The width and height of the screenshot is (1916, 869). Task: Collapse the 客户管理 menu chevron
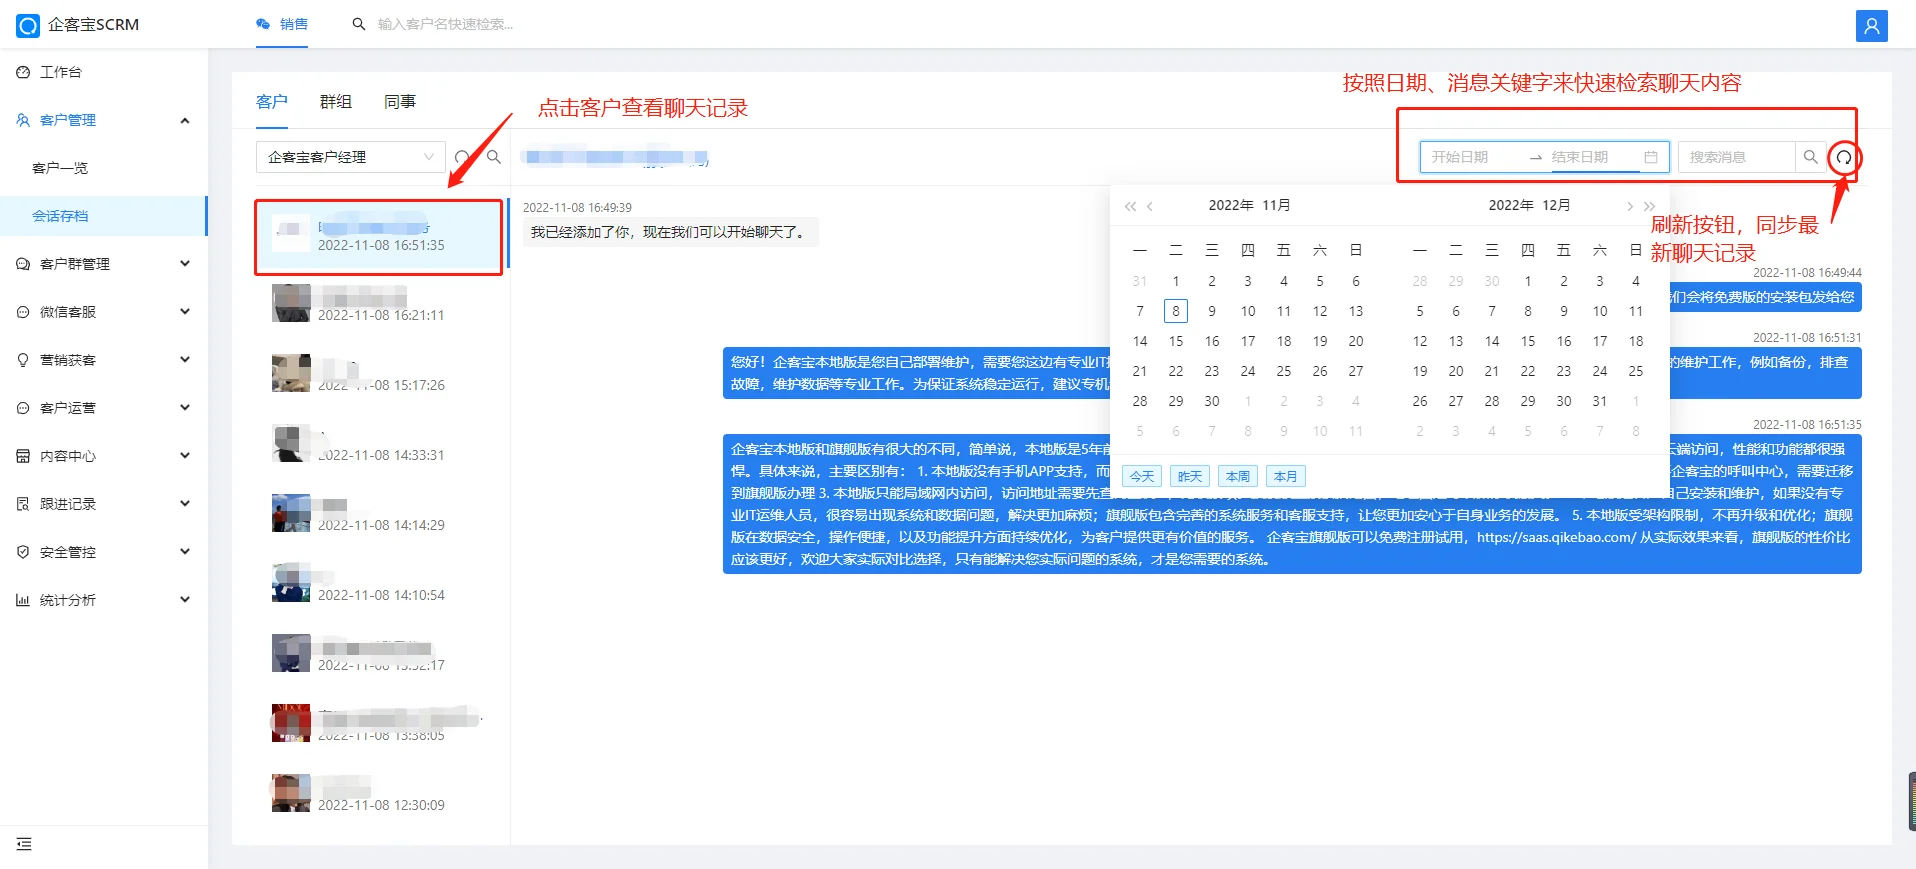(185, 120)
